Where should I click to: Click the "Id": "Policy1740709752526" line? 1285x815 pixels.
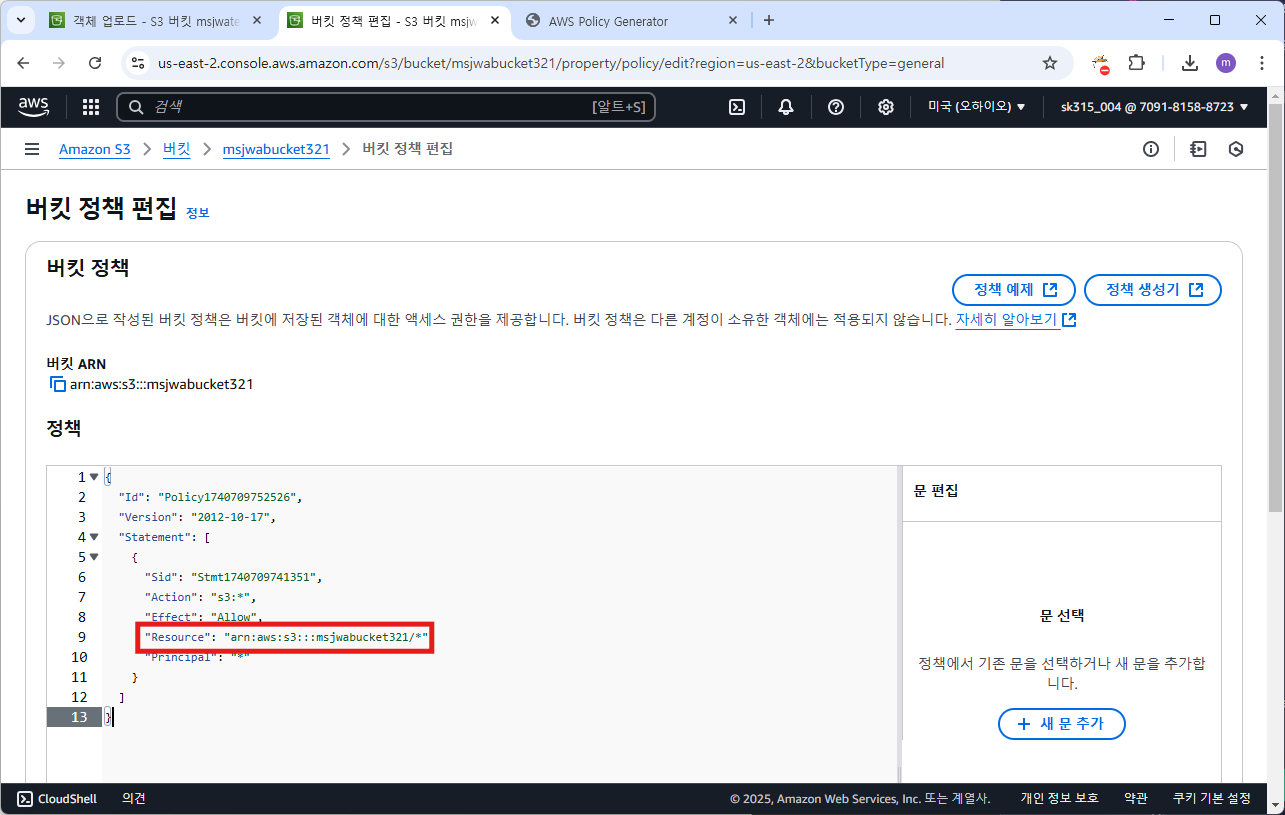pos(210,497)
